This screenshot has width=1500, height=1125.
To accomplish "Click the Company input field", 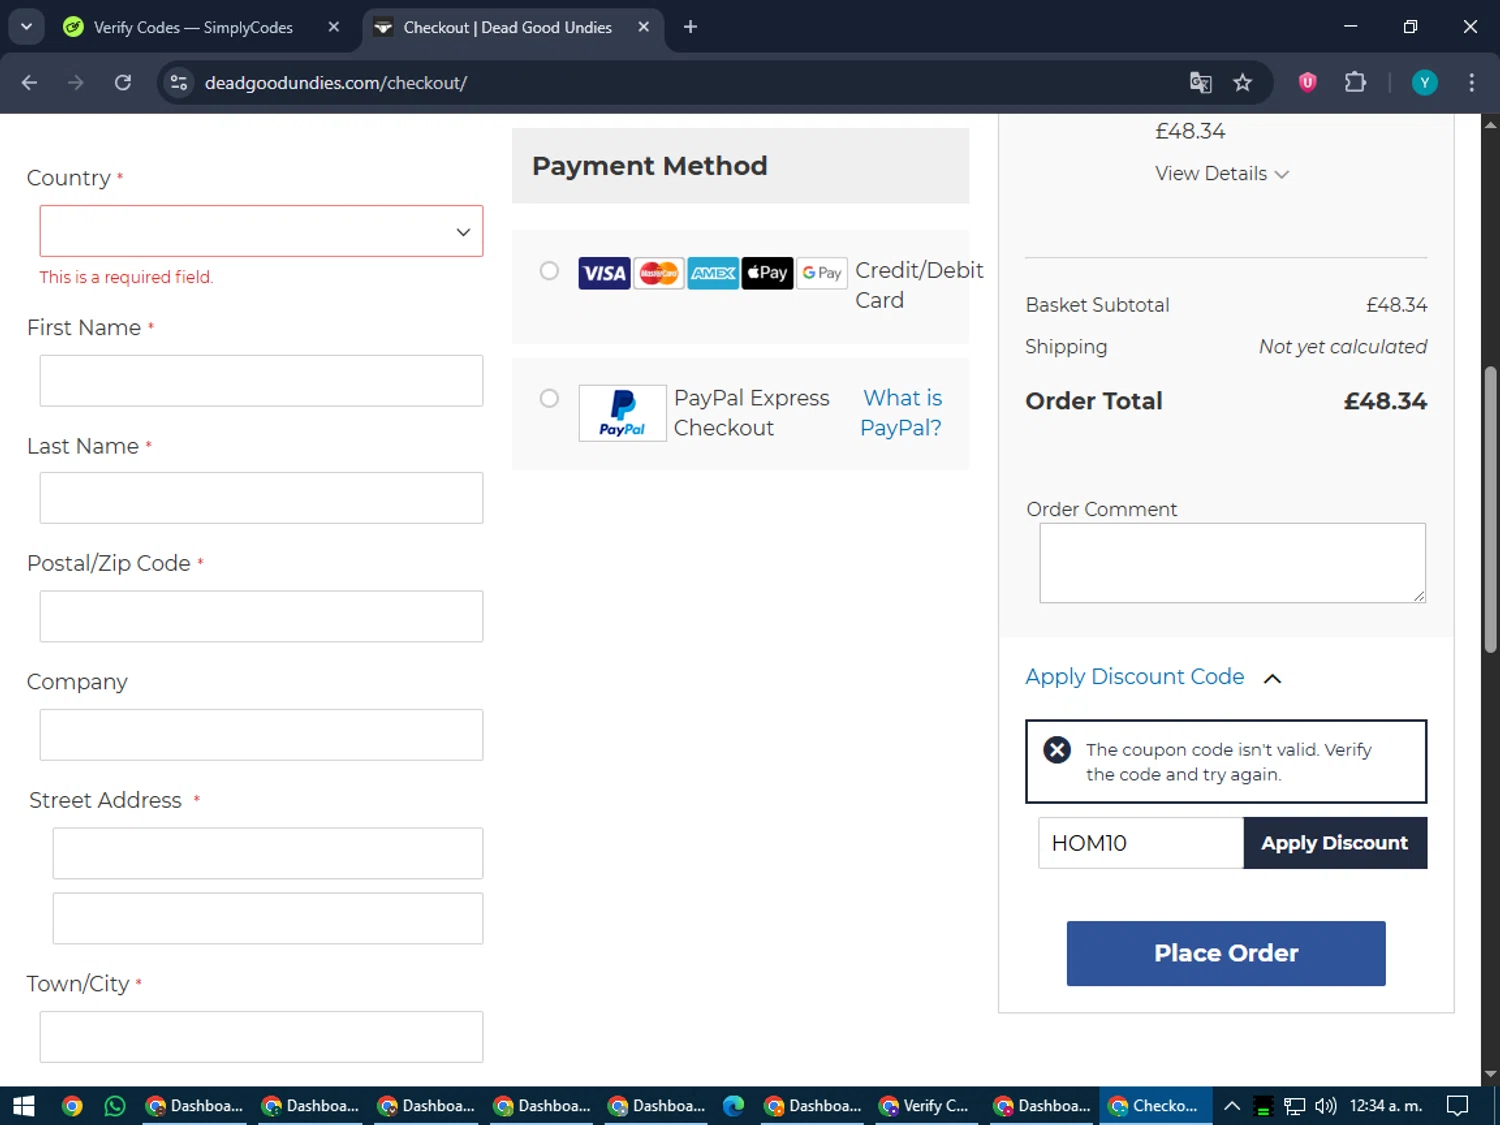I will pos(261,735).
